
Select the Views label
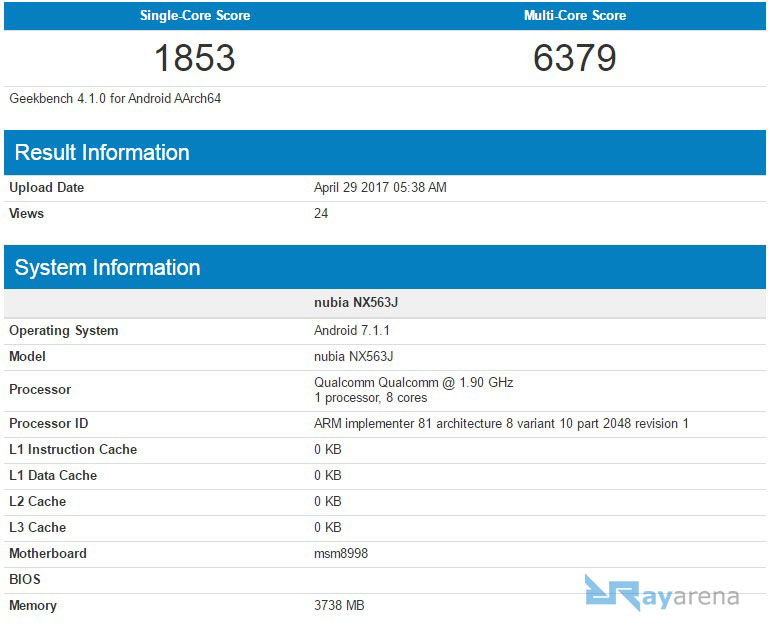click(x=27, y=214)
